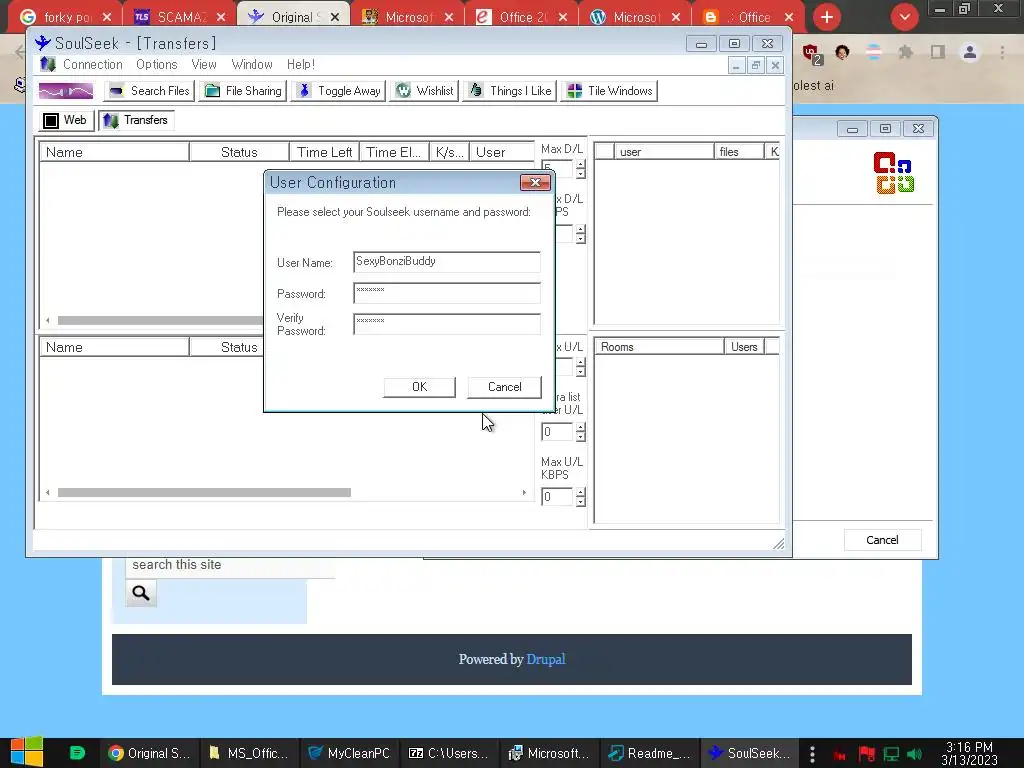1024x768 pixels.
Task: Open the File Sharing toolbar button
Action: [x=243, y=91]
